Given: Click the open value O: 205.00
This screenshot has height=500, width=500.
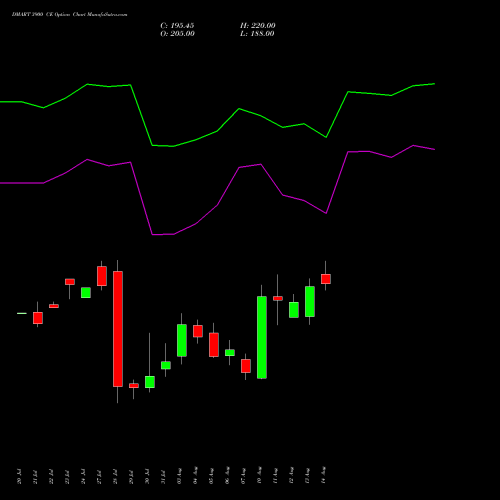Looking at the screenshot, I should pos(177,34).
